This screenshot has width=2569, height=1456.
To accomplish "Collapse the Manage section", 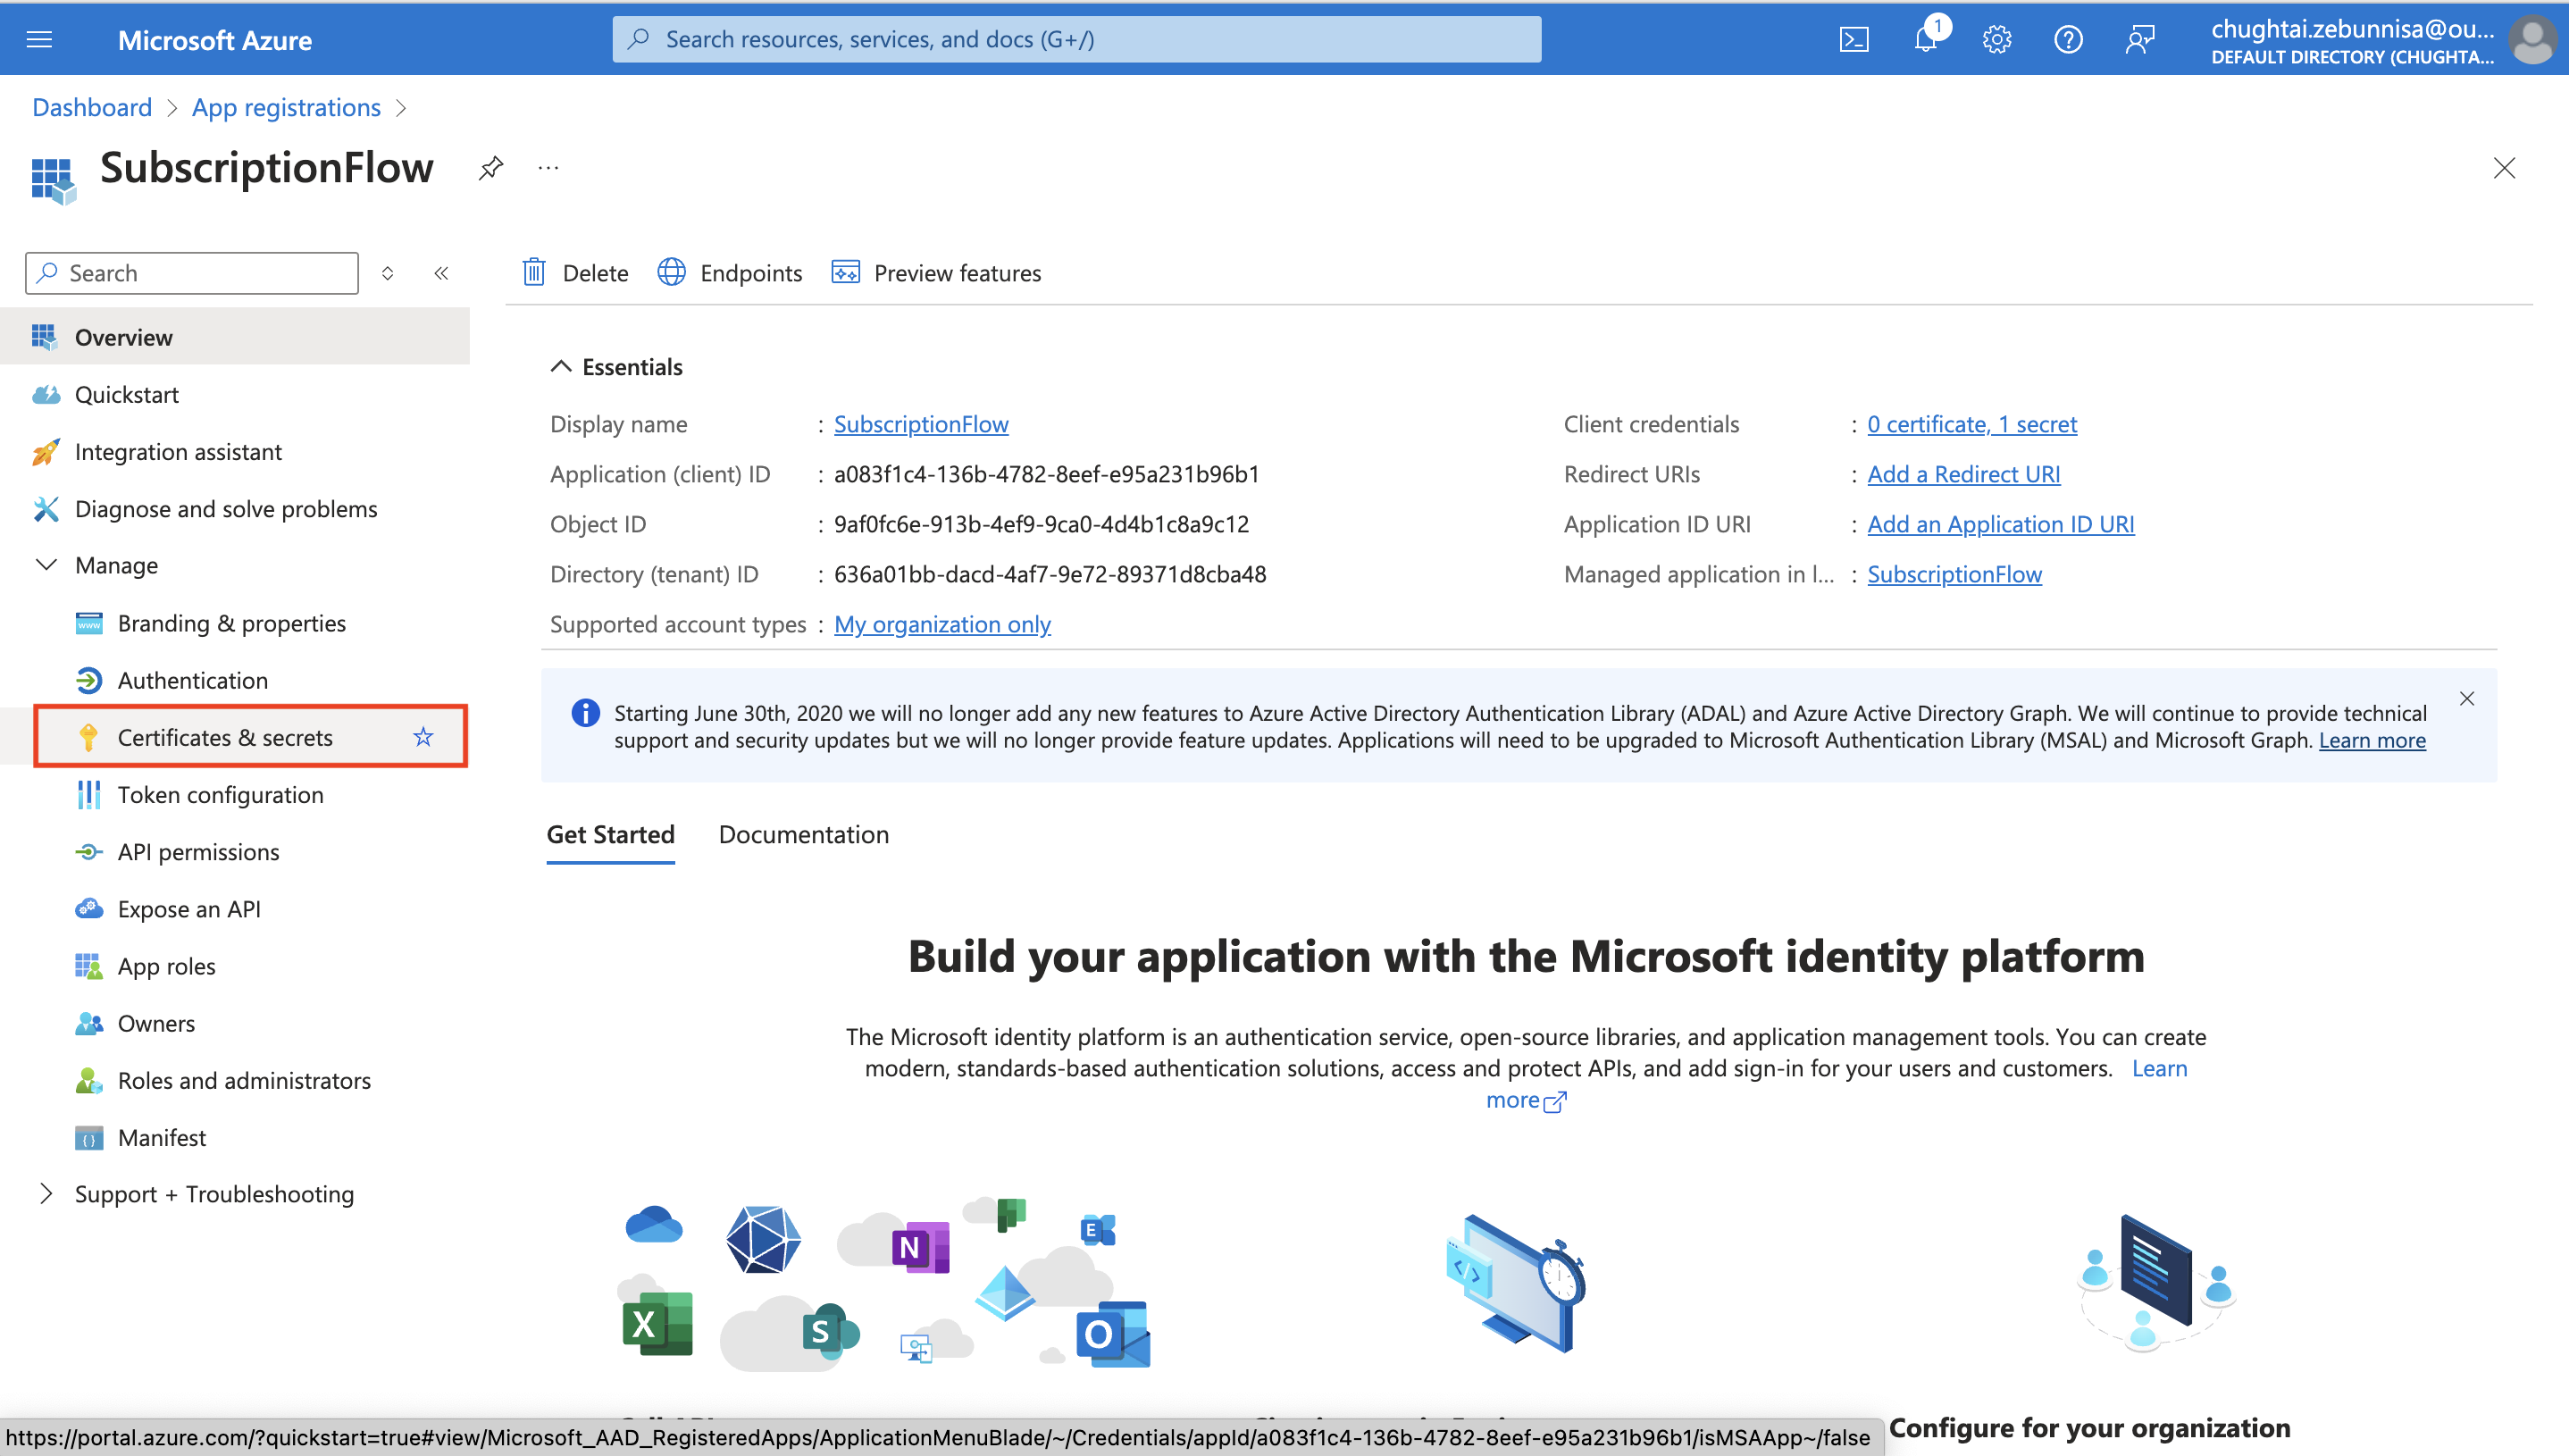I will point(46,565).
